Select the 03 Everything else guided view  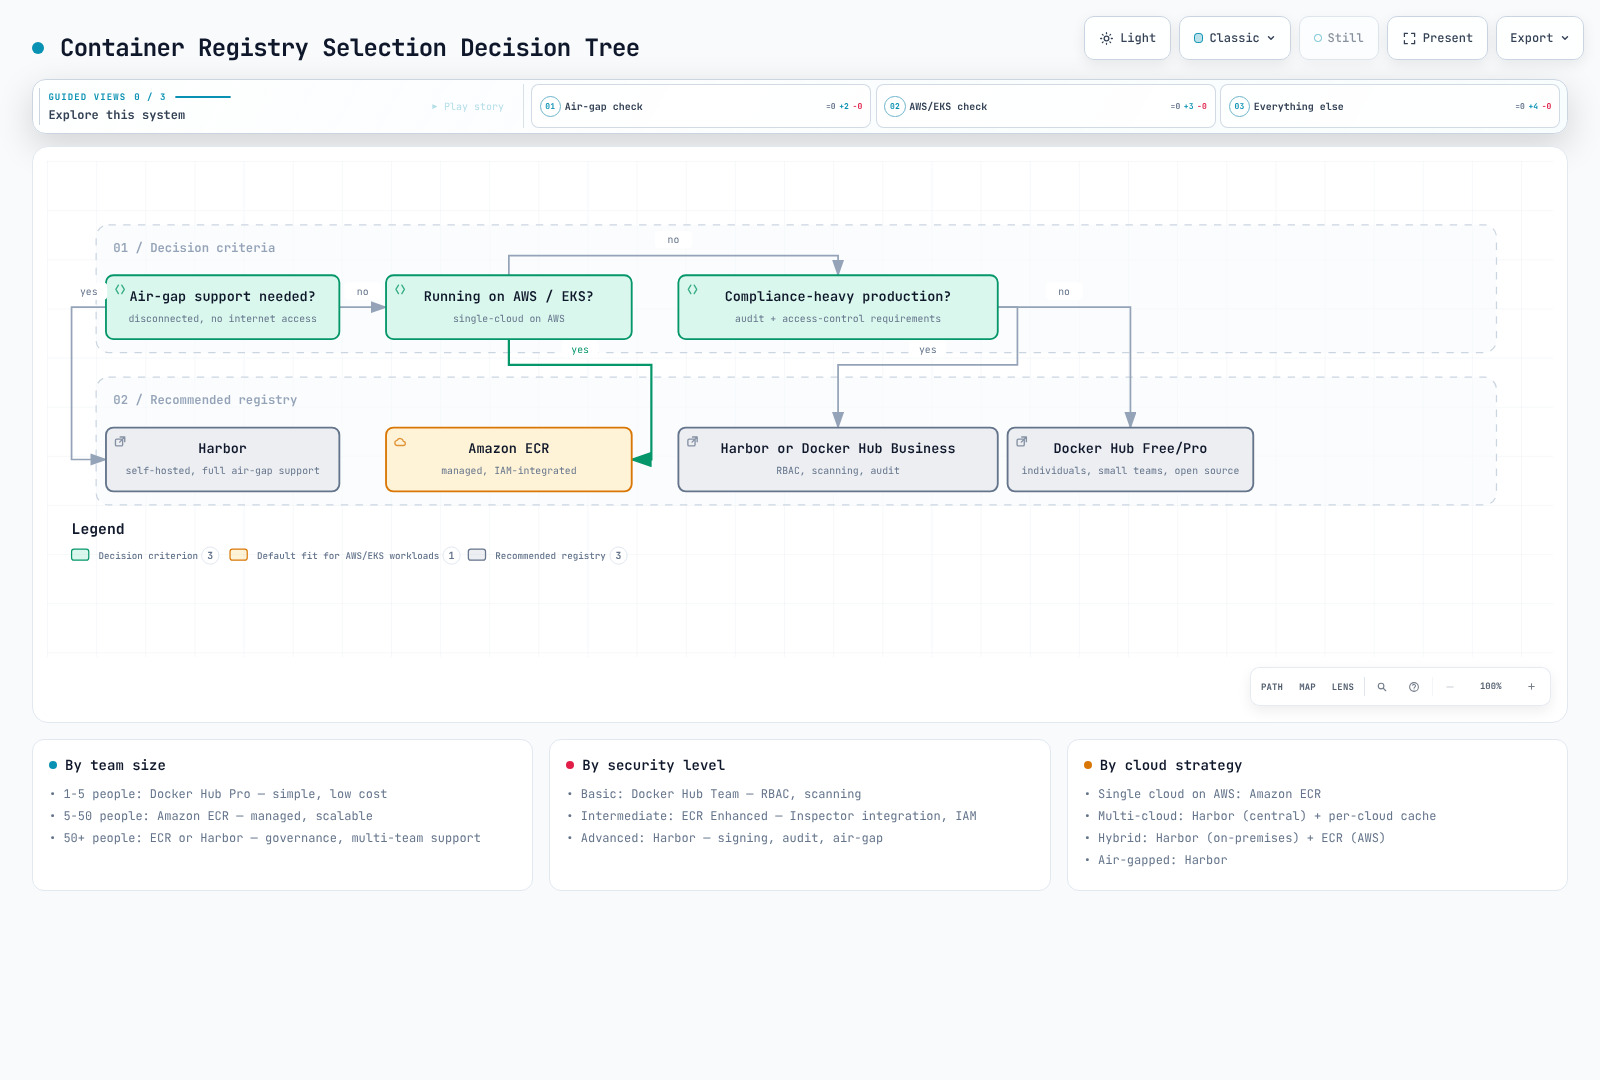click(x=1390, y=106)
